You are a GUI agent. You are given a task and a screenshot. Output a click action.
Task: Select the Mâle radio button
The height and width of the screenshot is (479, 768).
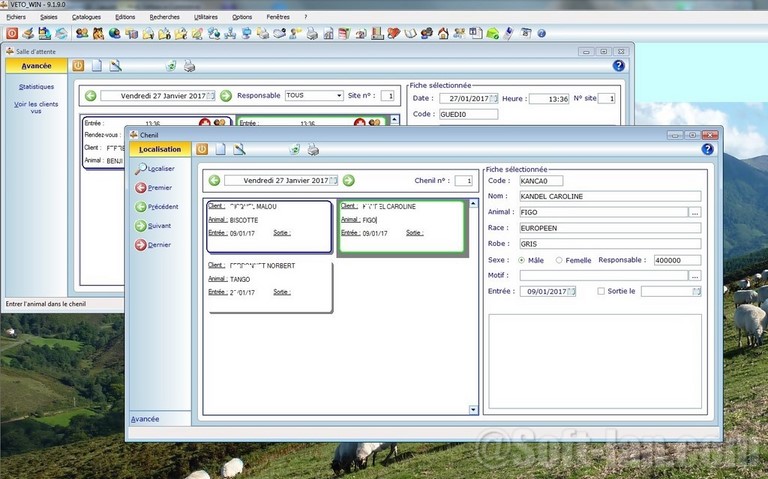(522, 260)
